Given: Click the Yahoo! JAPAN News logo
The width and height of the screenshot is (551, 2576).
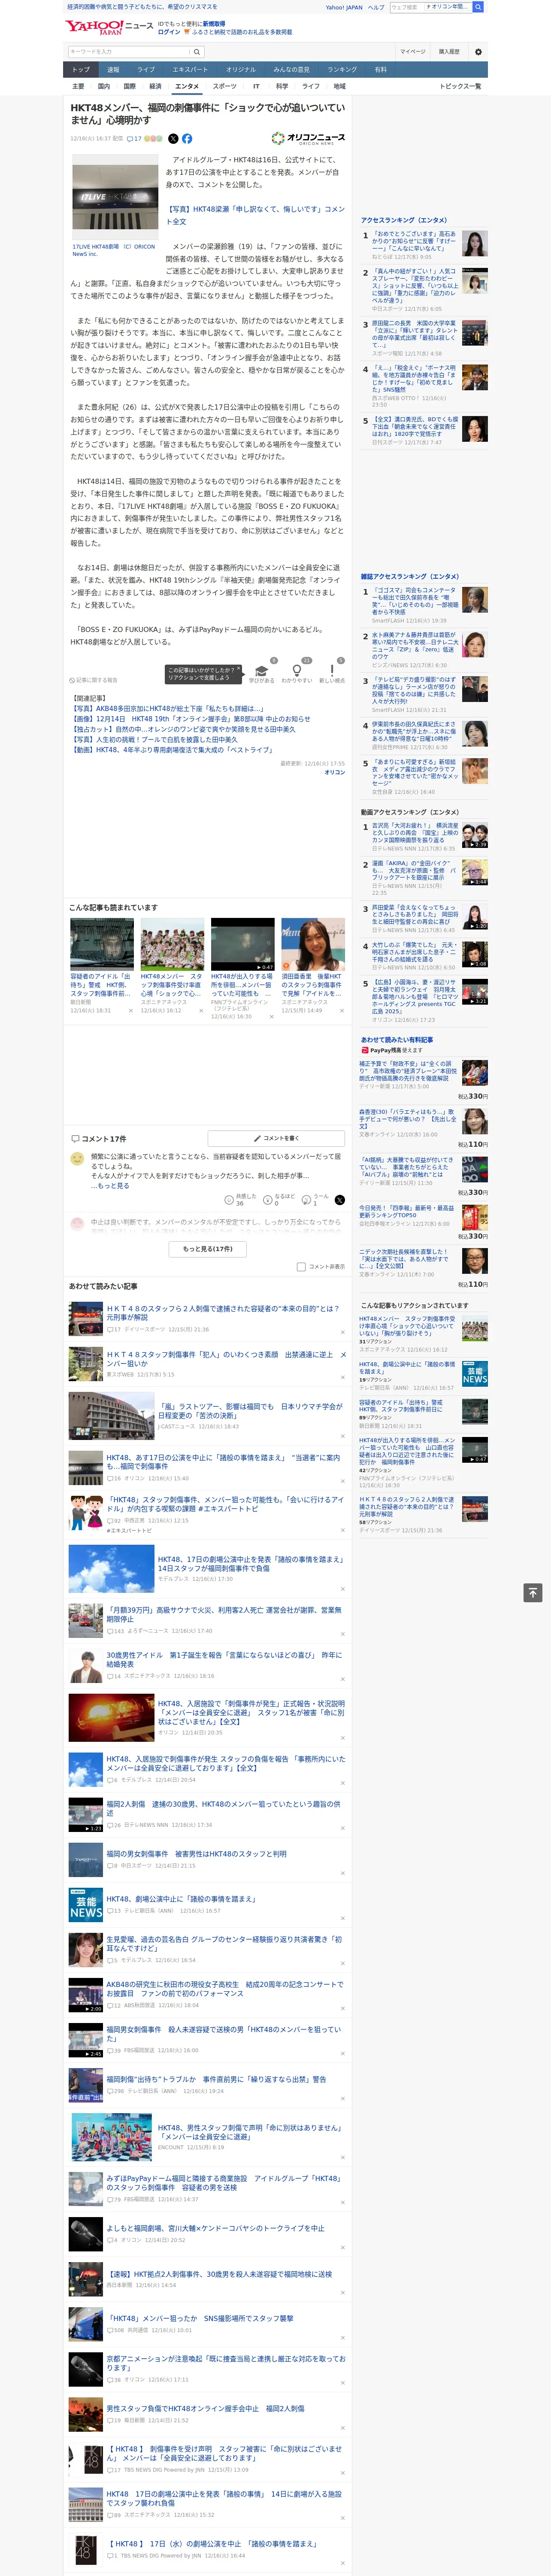Looking at the screenshot, I should click(x=109, y=27).
